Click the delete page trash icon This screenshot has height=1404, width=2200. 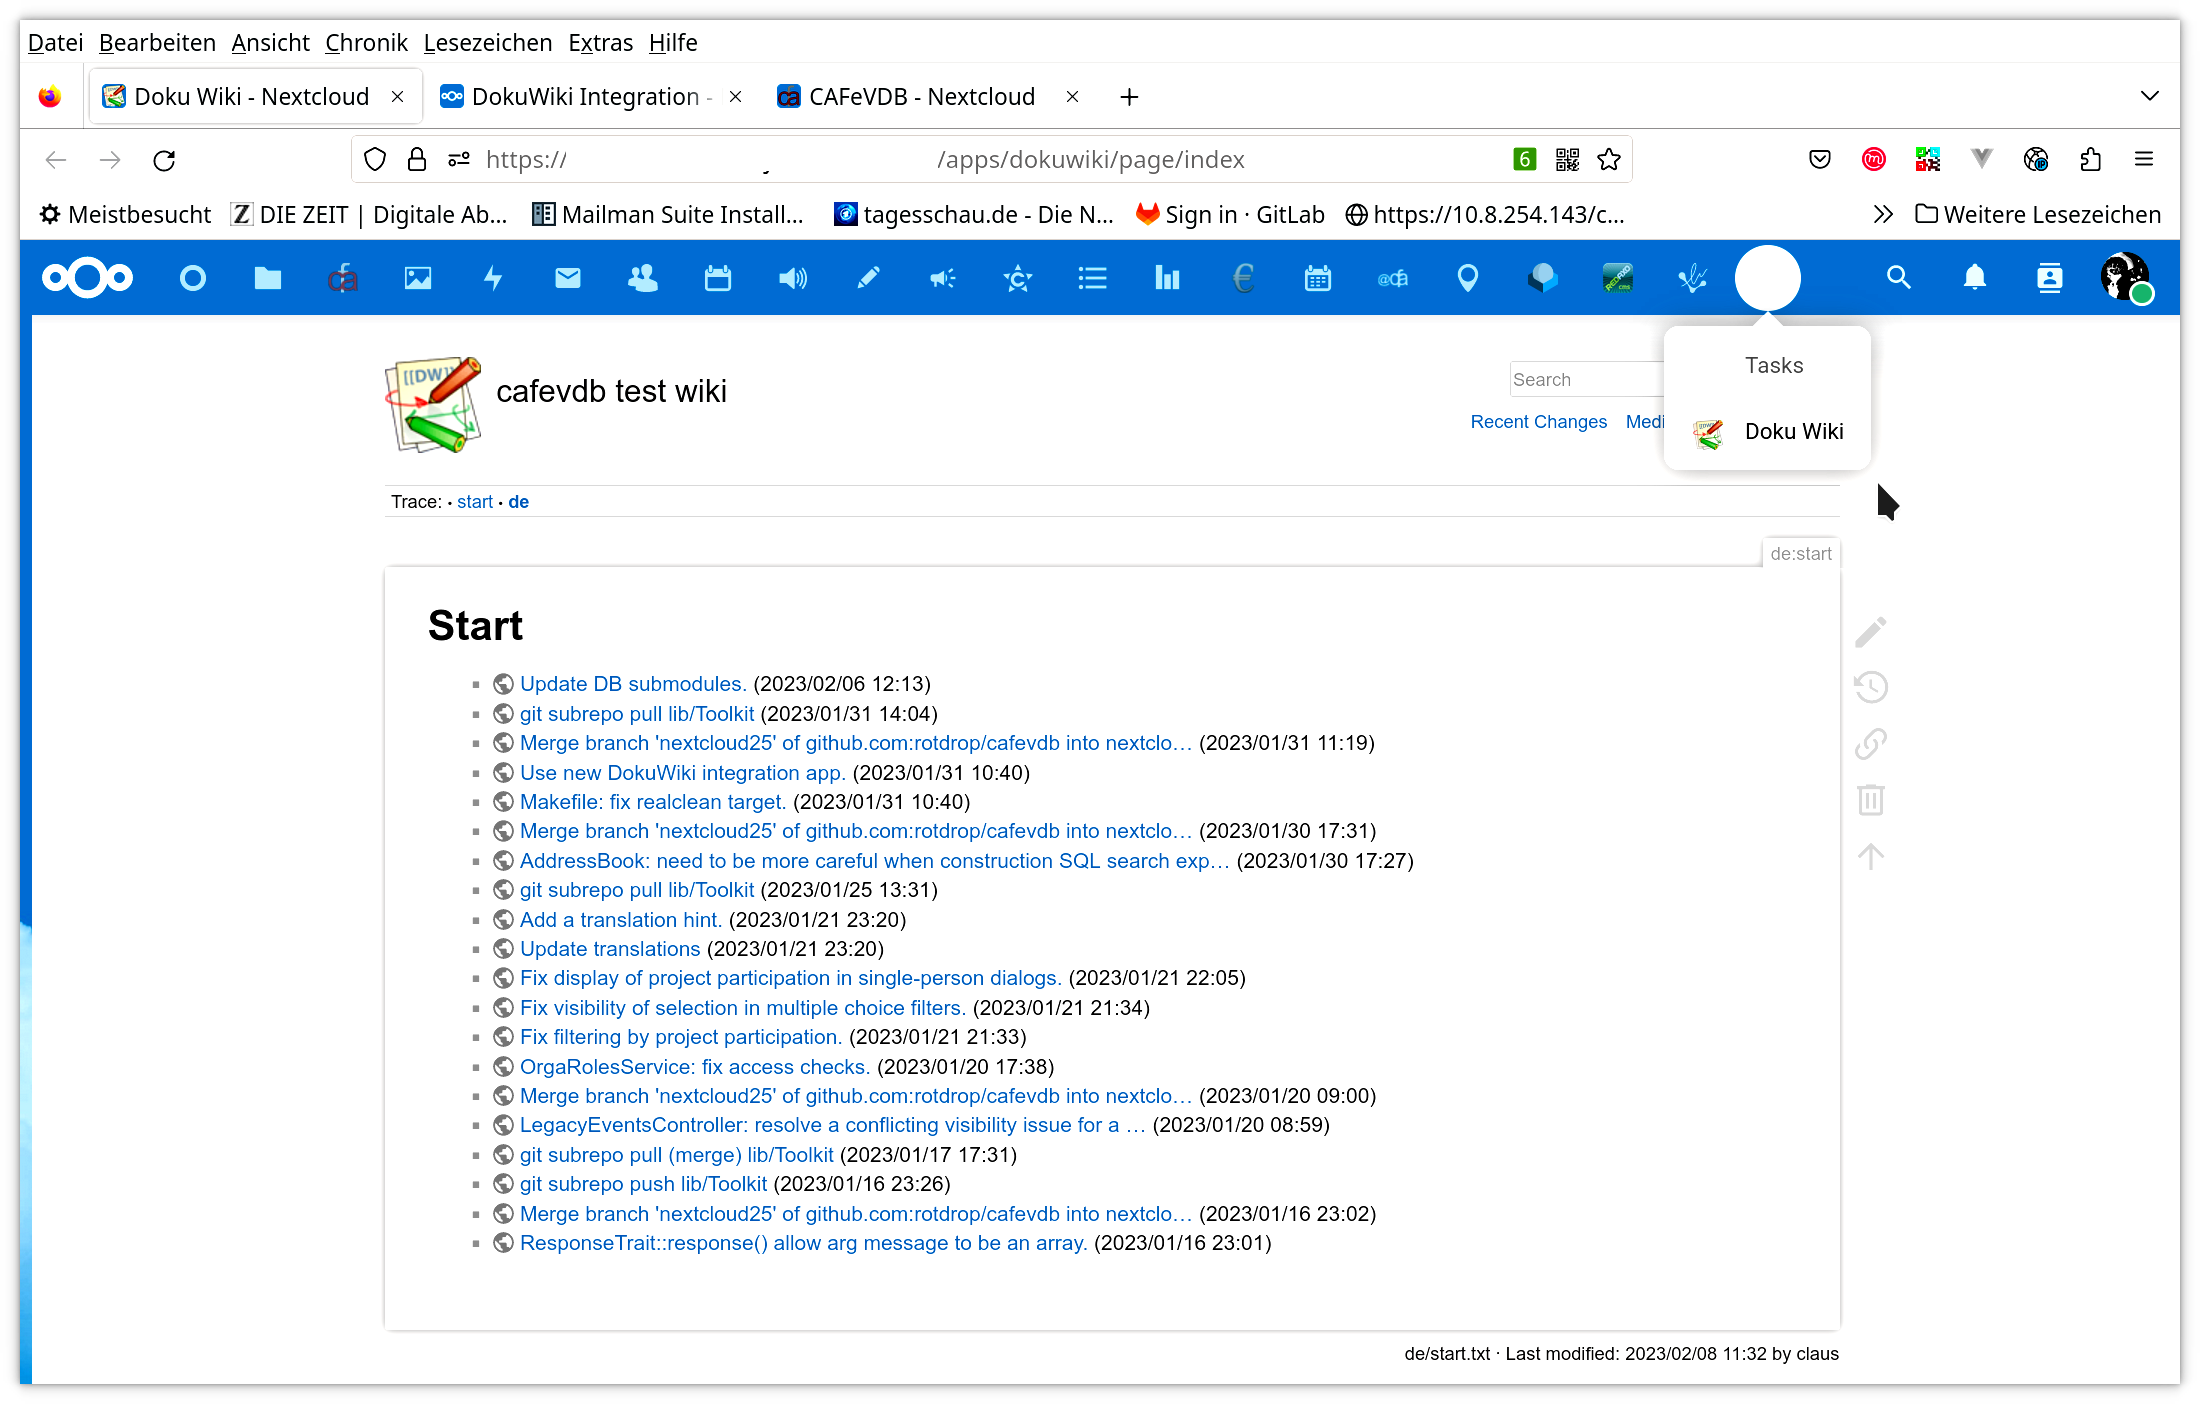(1870, 799)
